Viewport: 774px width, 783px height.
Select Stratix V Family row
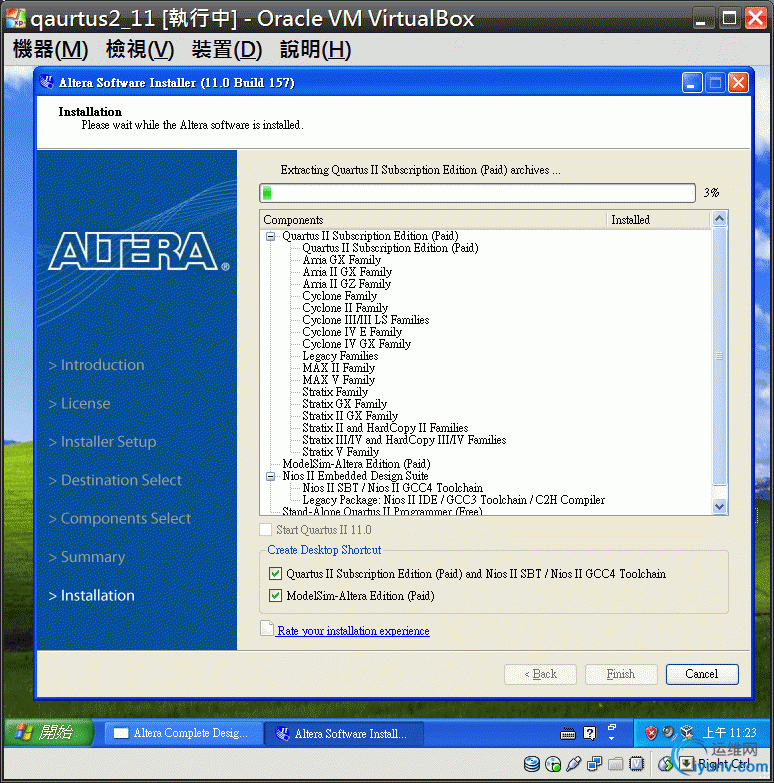click(341, 451)
